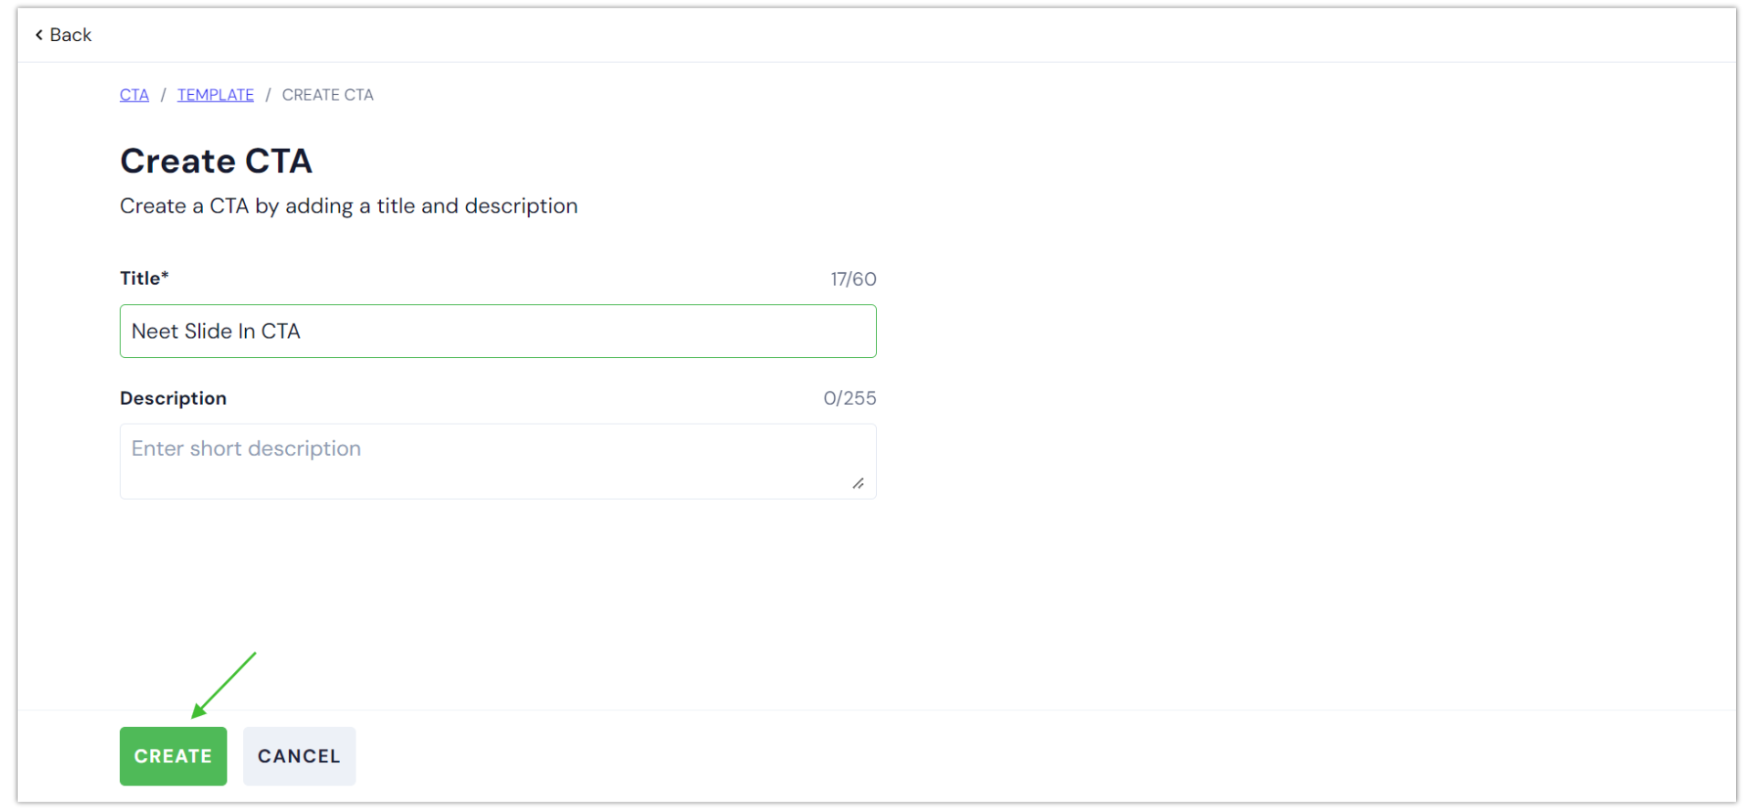Viewport: 1754px width, 810px height.
Task: Click the Create CTA page heading
Action: (216, 160)
